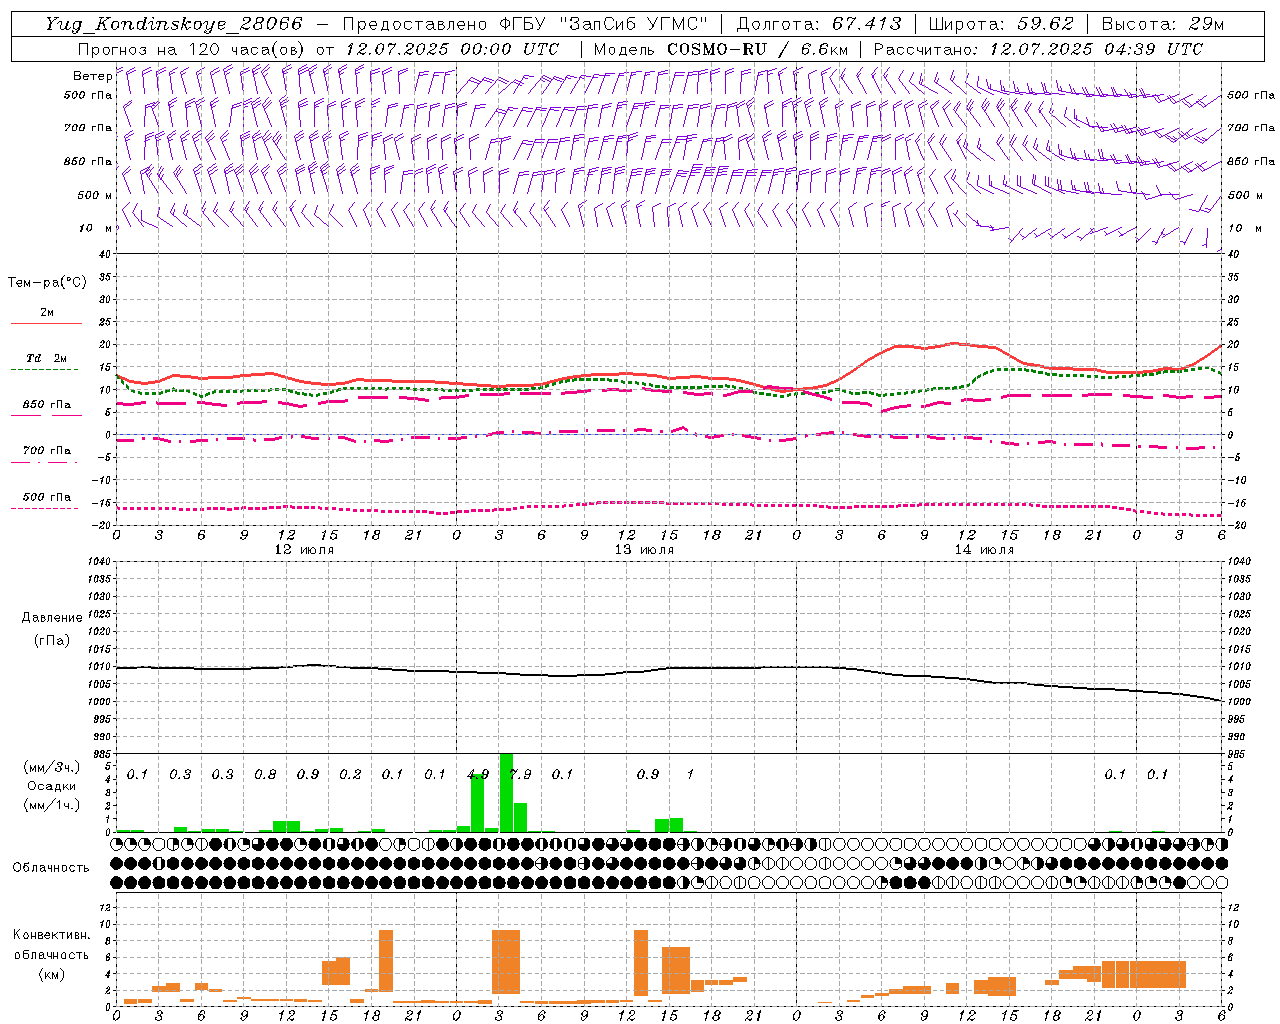Click the 4.9 precipitation total value
Viewport: 1280px width, 1024px height.
(478, 774)
